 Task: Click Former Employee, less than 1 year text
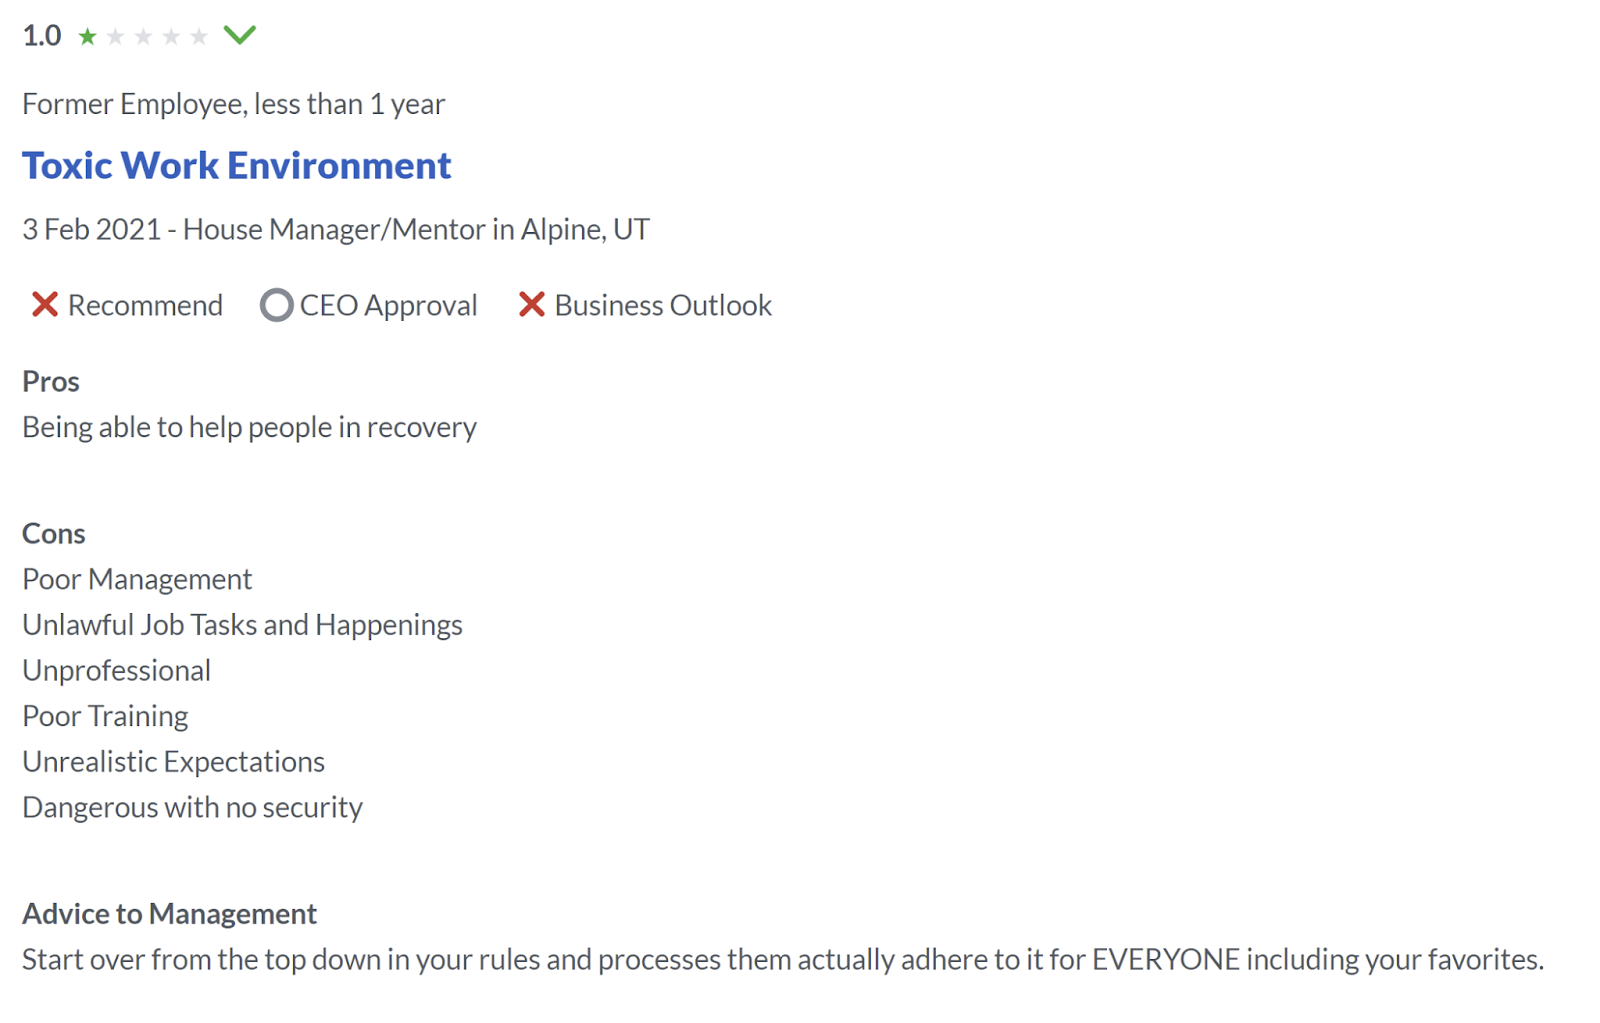[x=234, y=104]
